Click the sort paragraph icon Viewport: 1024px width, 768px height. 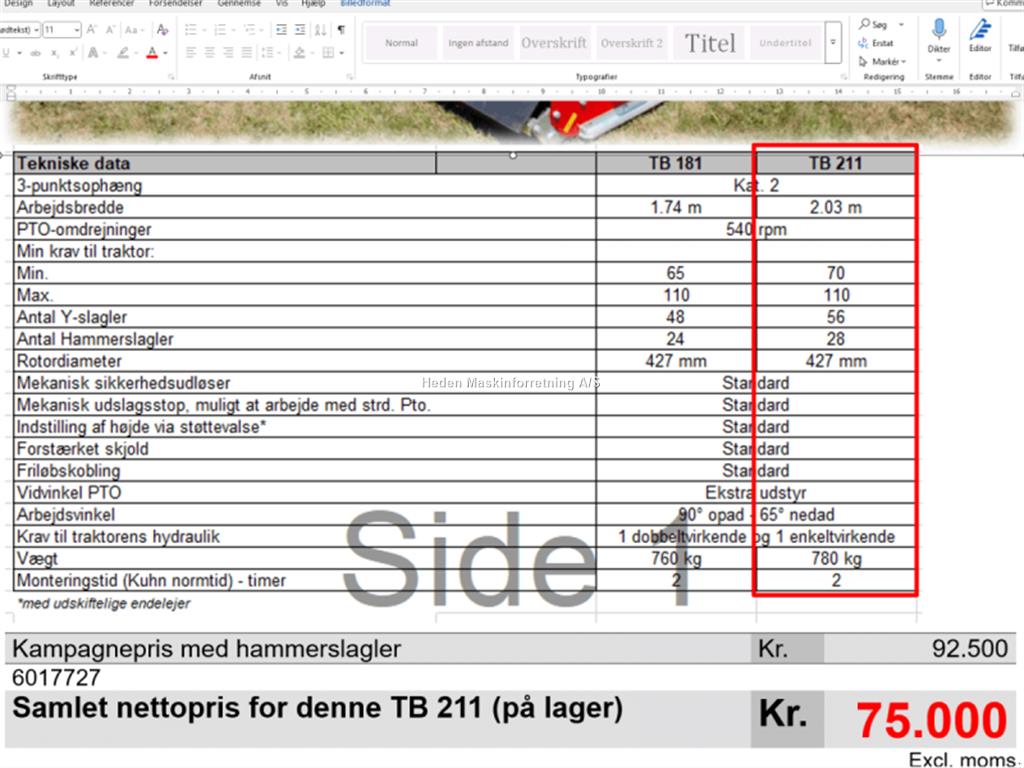(x=322, y=30)
